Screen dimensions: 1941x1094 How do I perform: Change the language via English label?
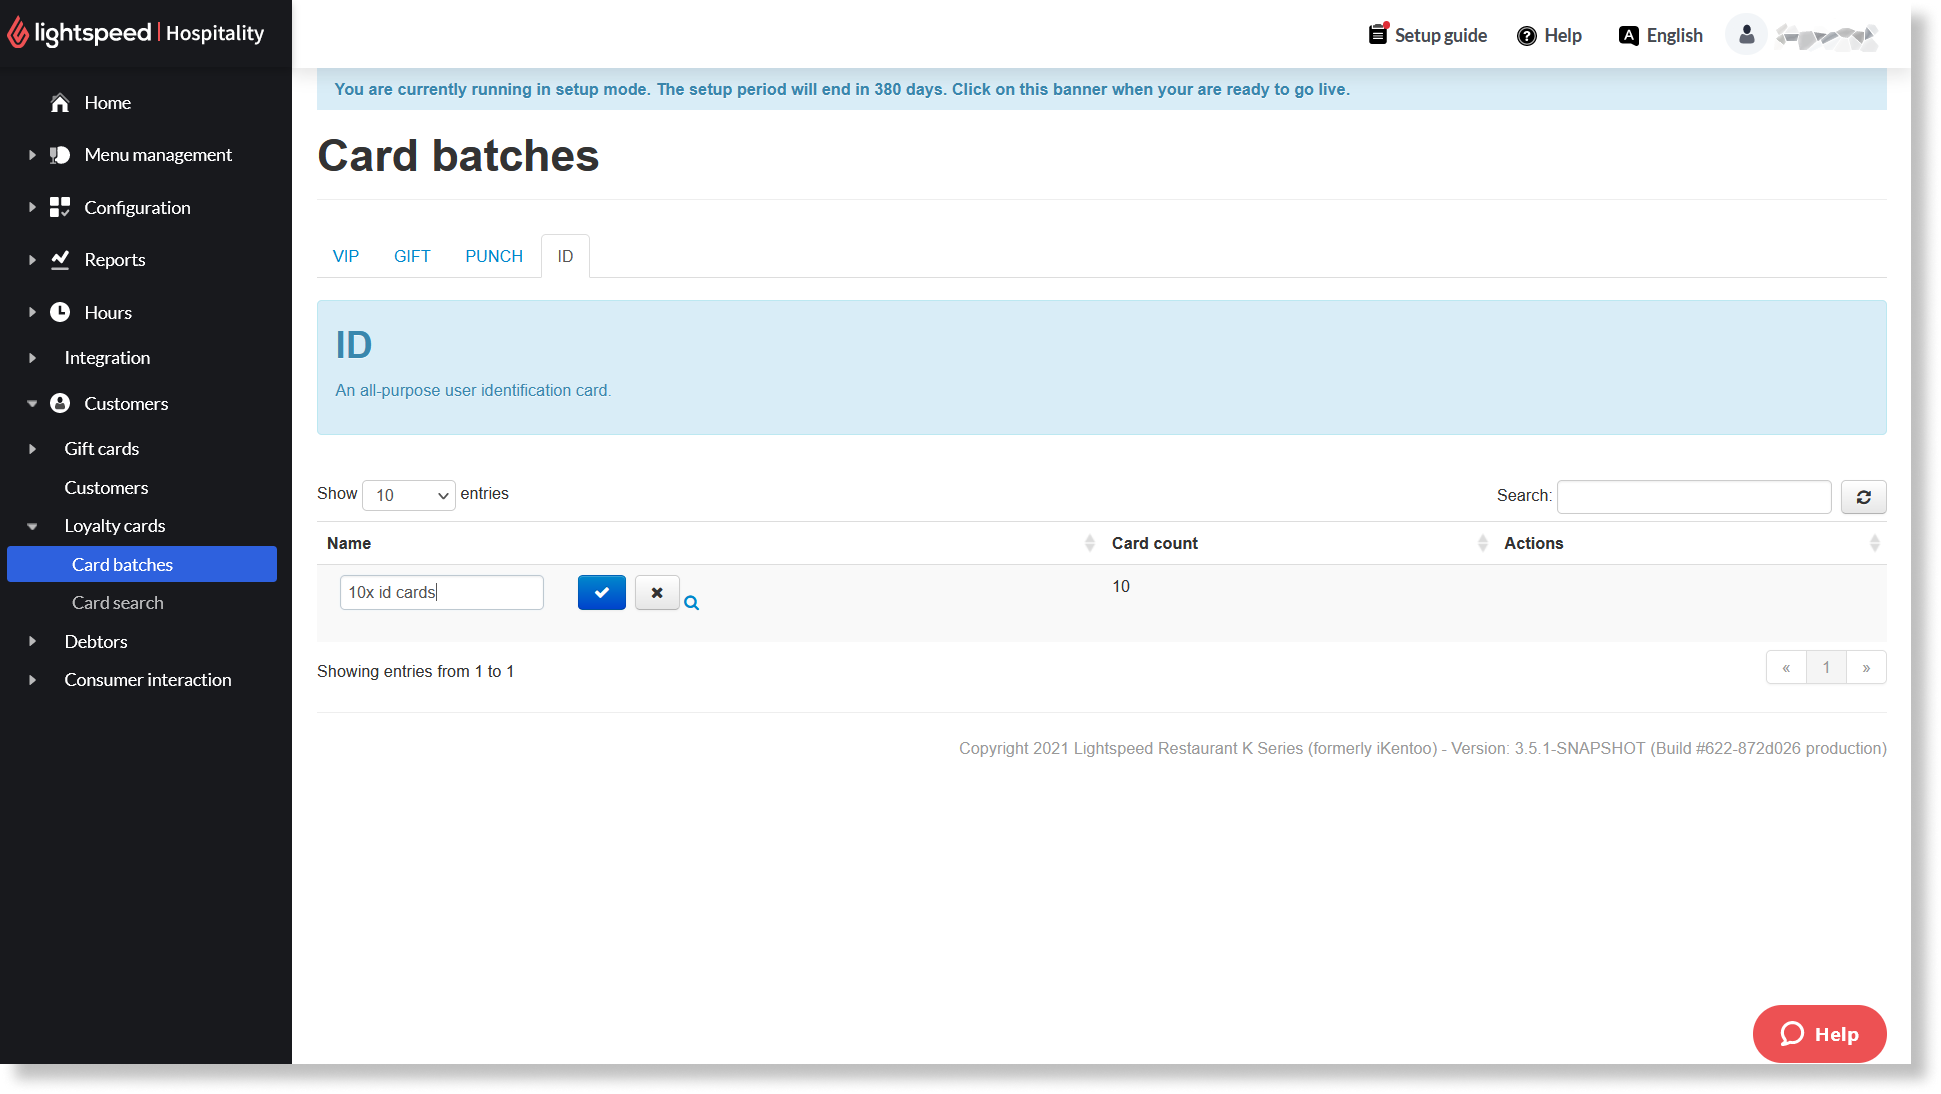point(1674,36)
